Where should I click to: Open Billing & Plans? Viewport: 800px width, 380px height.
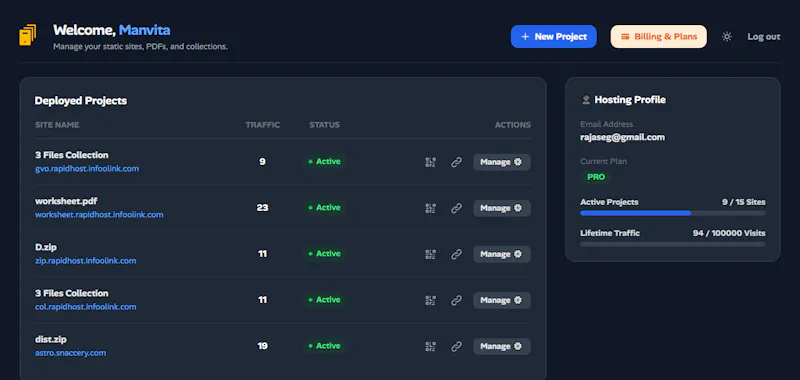coord(659,37)
